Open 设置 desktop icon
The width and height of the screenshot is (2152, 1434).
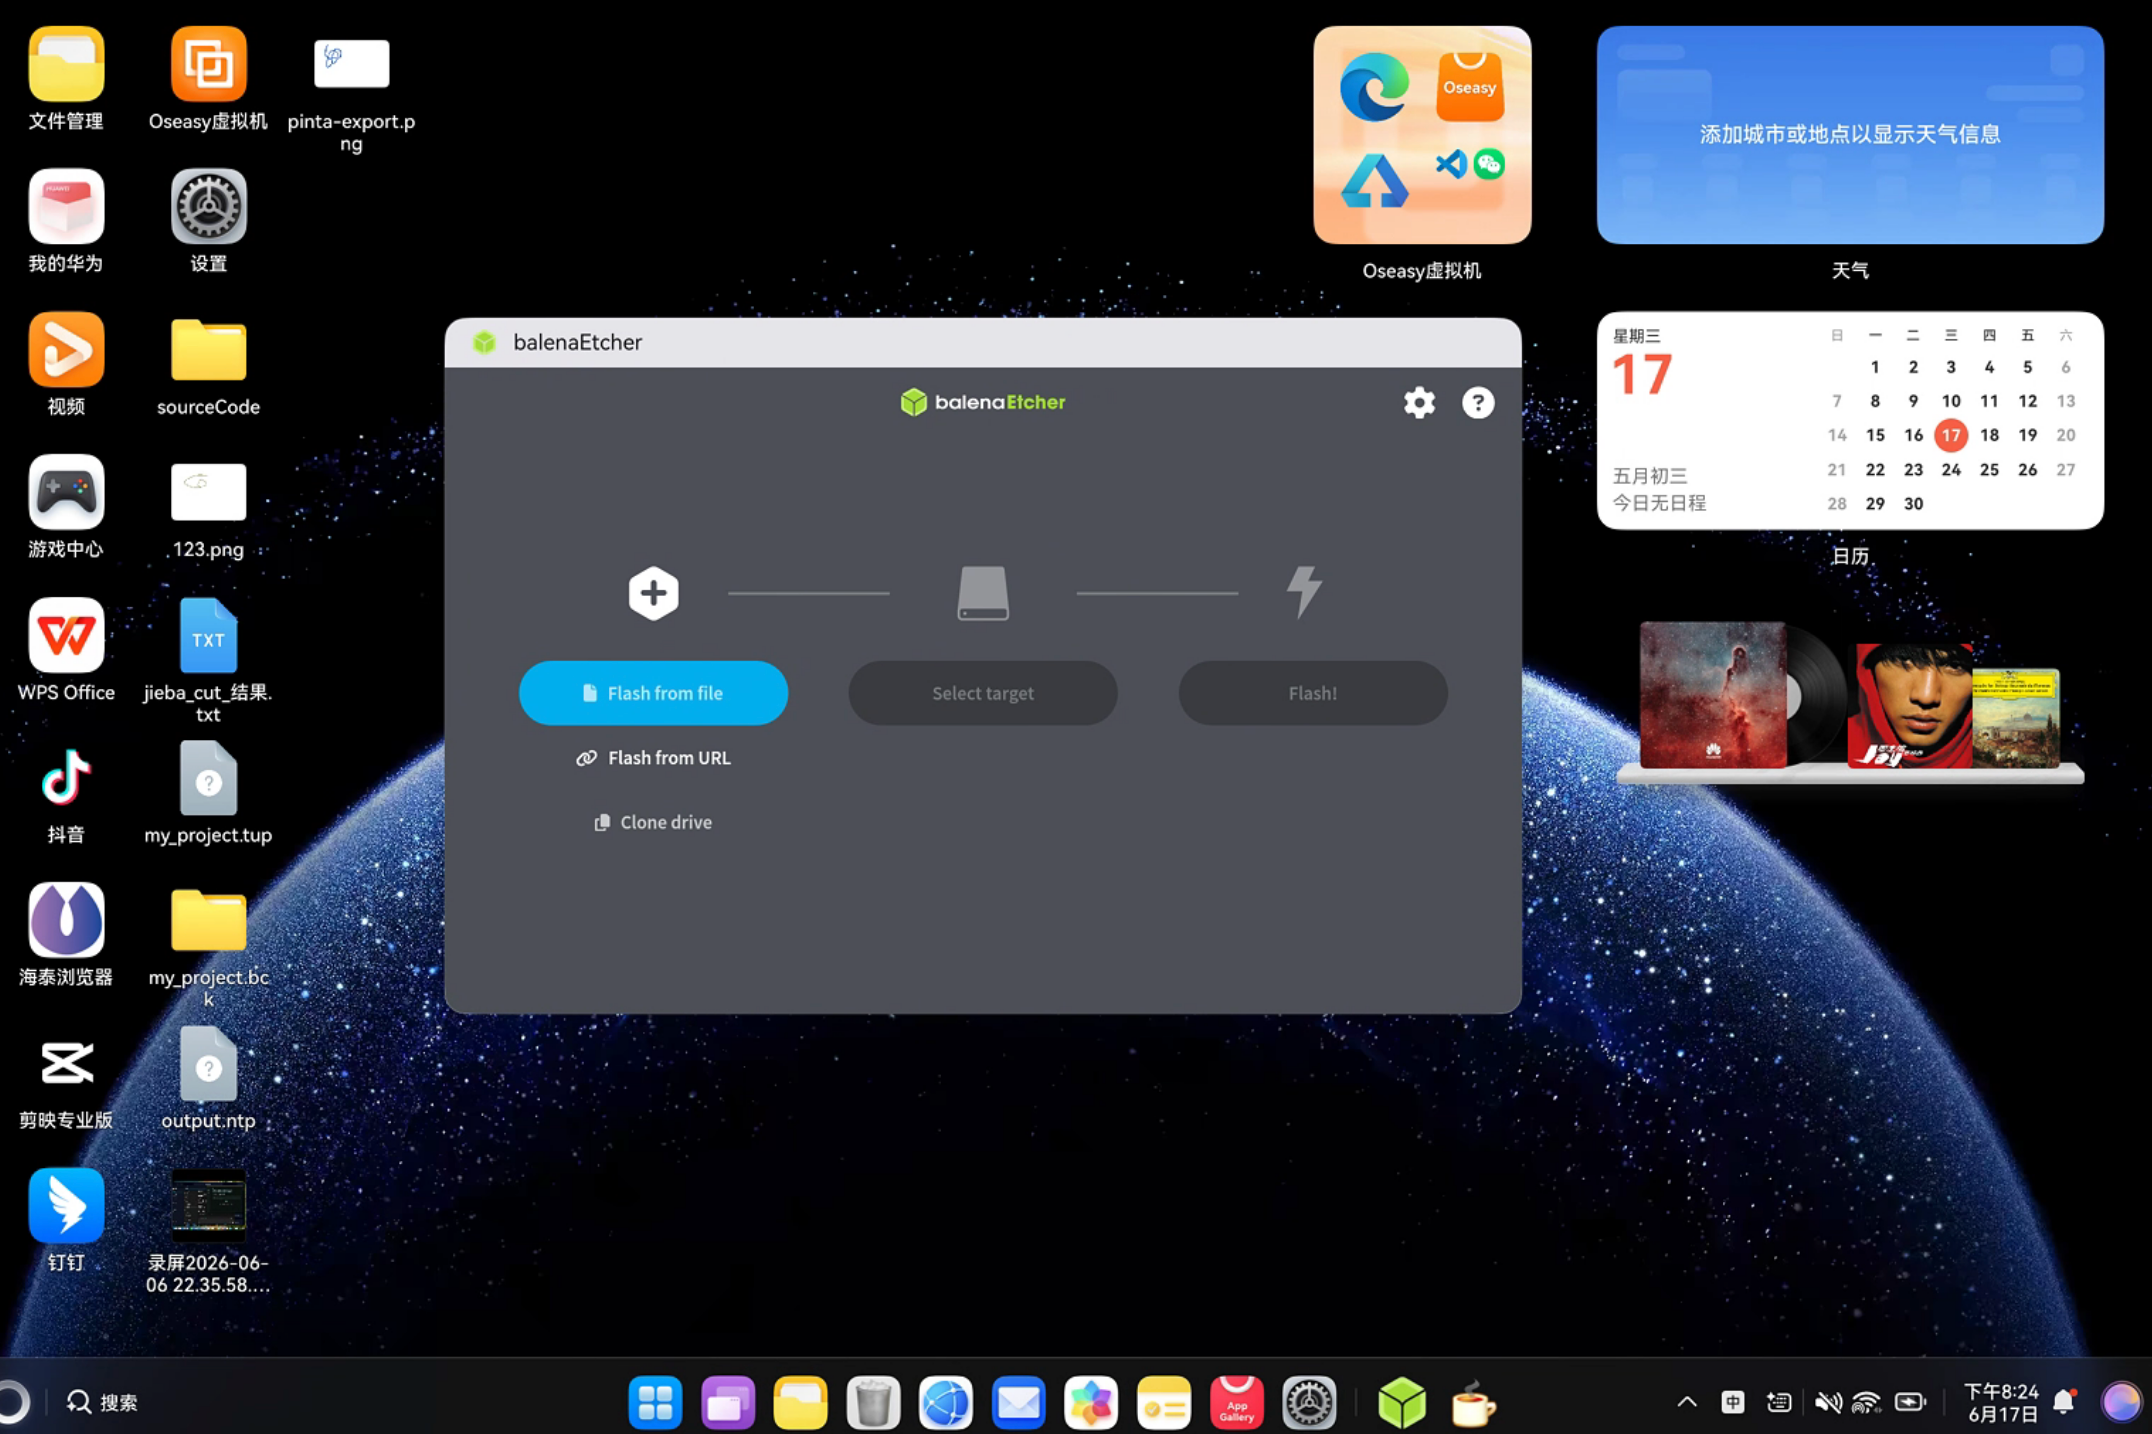click(208, 222)
